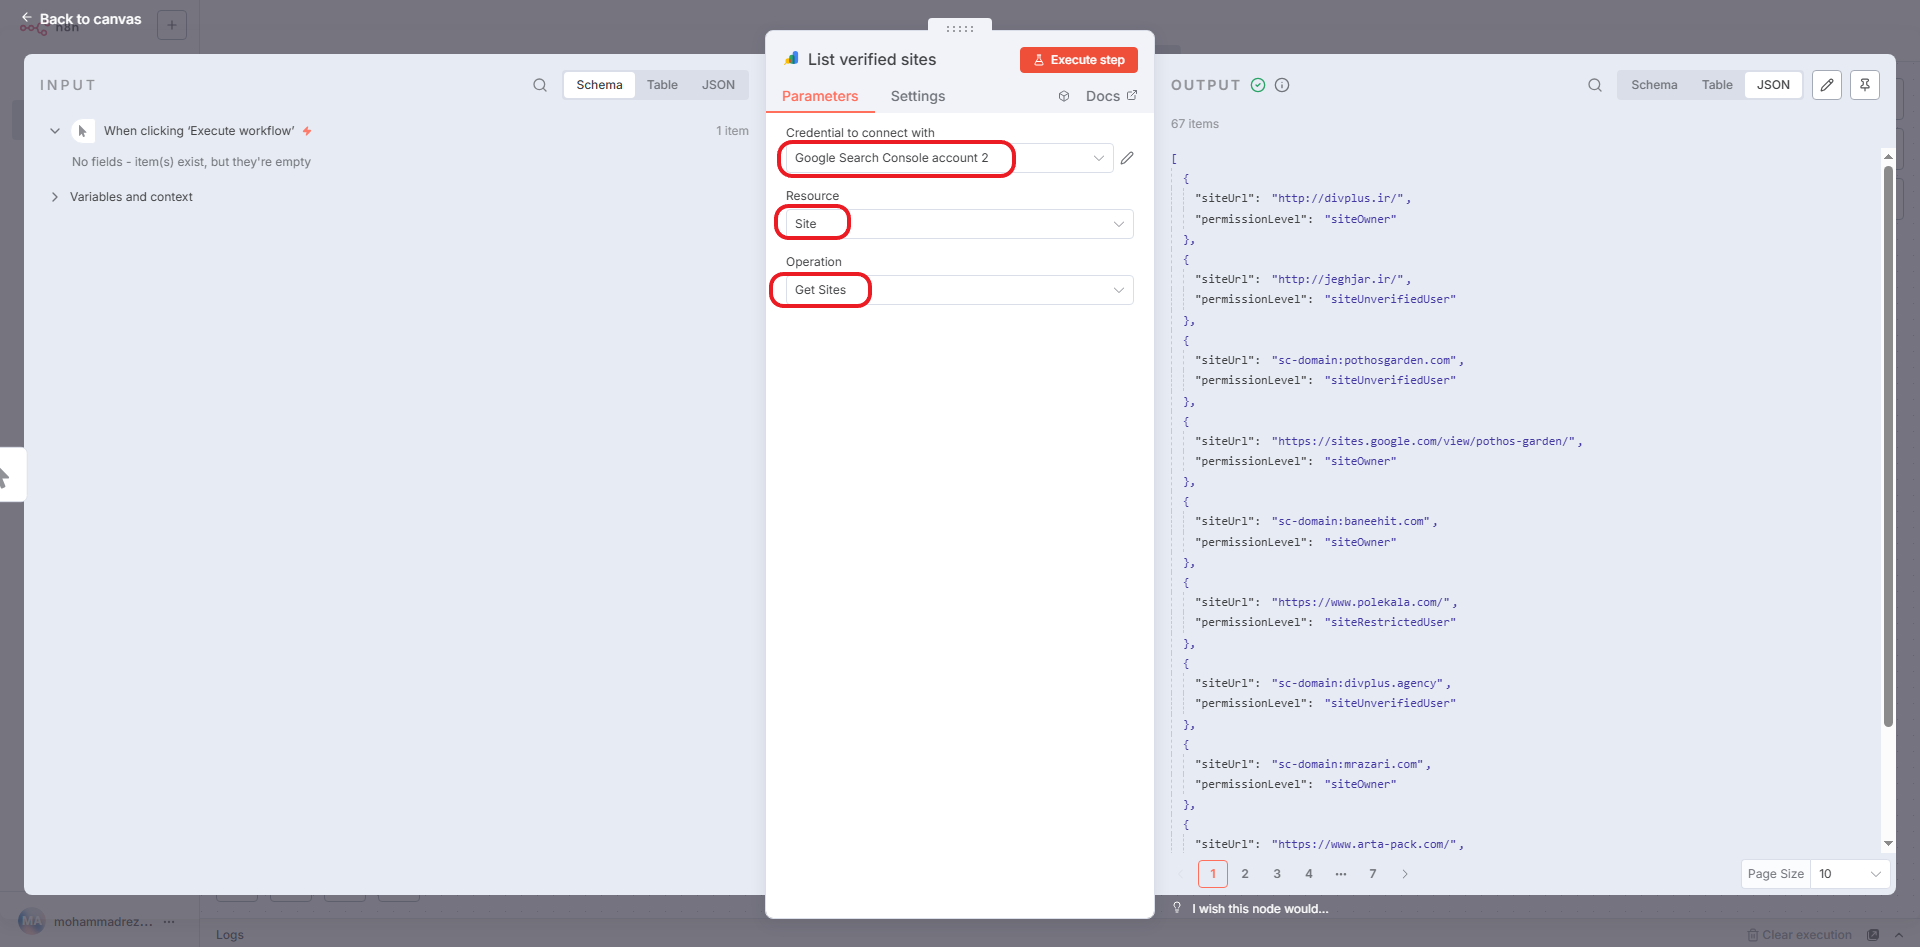Image resolution: width=1920 pixels, height=947 pixels.
Task: Select the Parameters tab
Action: coord(820,96)
